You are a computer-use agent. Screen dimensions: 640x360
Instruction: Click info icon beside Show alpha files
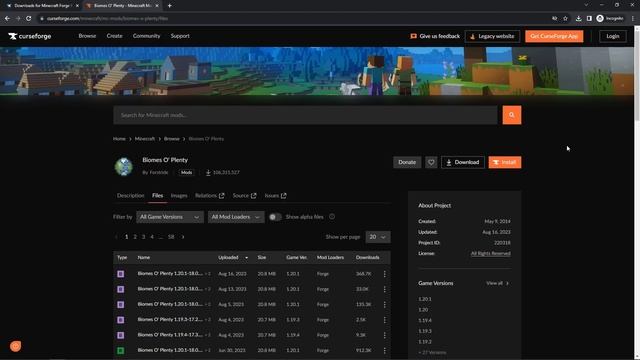tap(332, 217)
